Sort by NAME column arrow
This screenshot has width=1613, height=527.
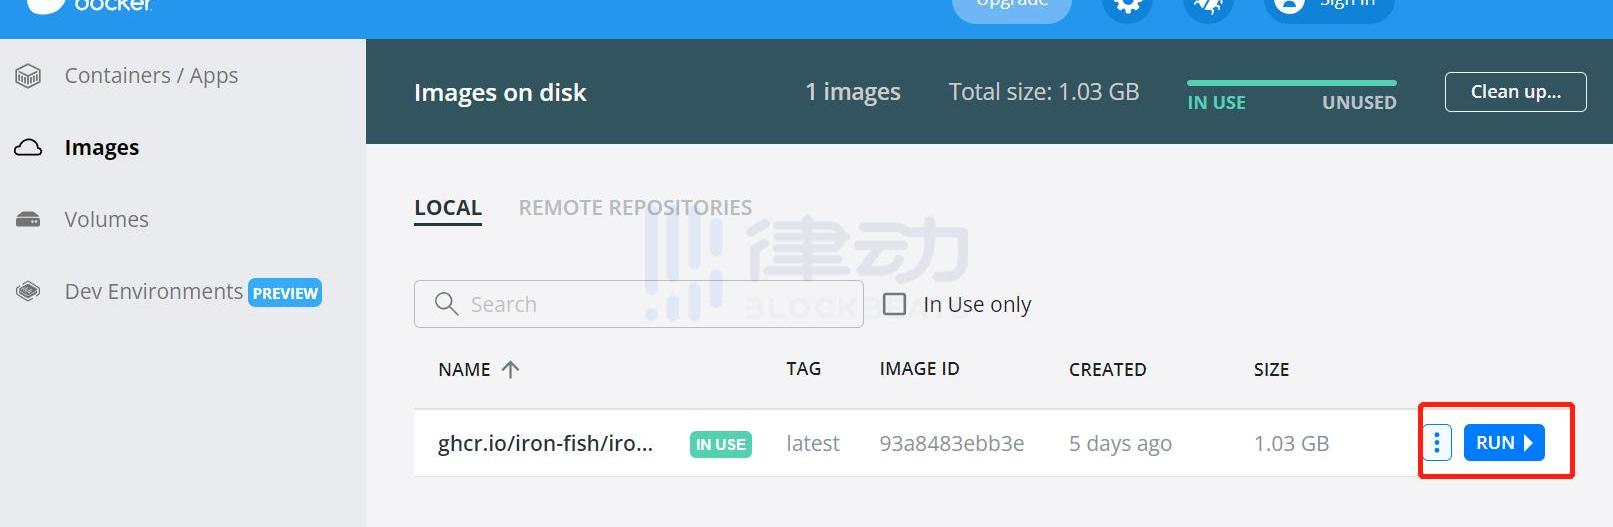tap(510, 369)
